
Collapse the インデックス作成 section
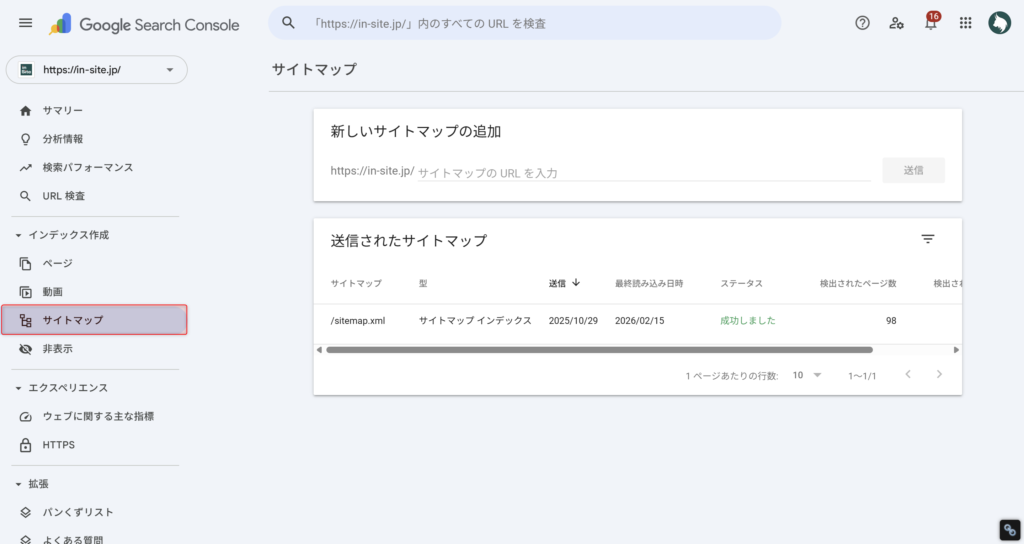[x=18, y=235]
